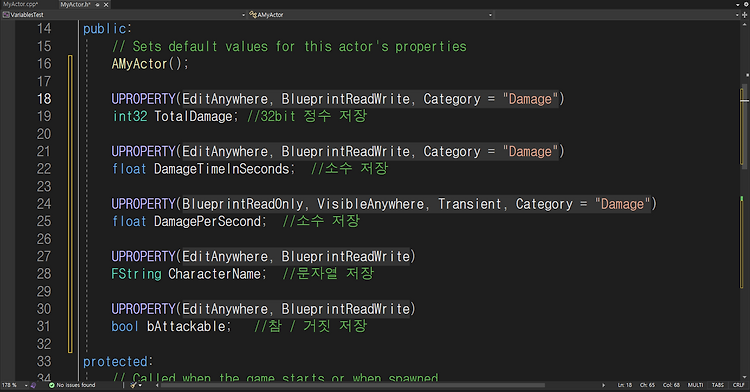Screen dimensions: 750x392
Task: Open the AMyActor class scope dropdown
Action: pos(370,15)
